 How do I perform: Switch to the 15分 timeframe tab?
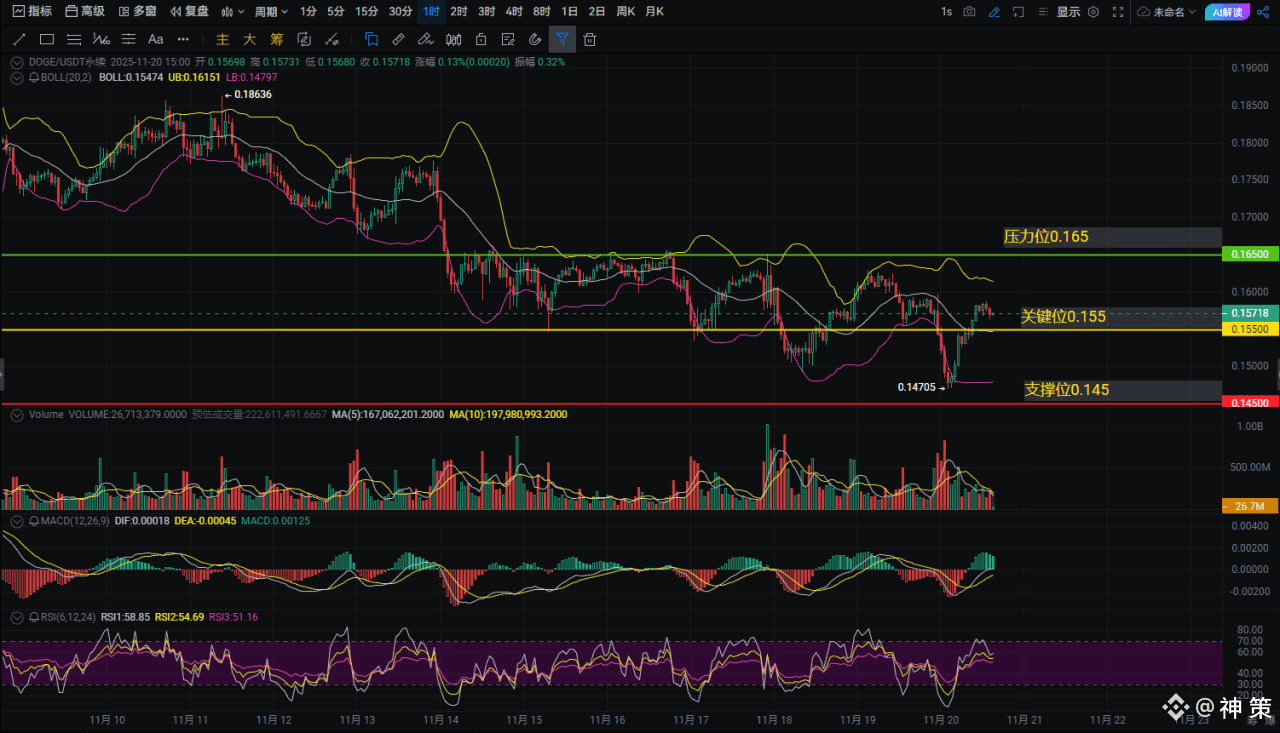[367, 12]
